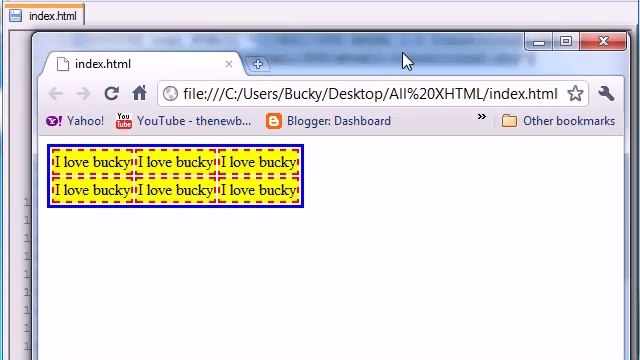Open the Blogger: Dashboard bookmark
Screen dimensions: 640x360
coord(328,121)
